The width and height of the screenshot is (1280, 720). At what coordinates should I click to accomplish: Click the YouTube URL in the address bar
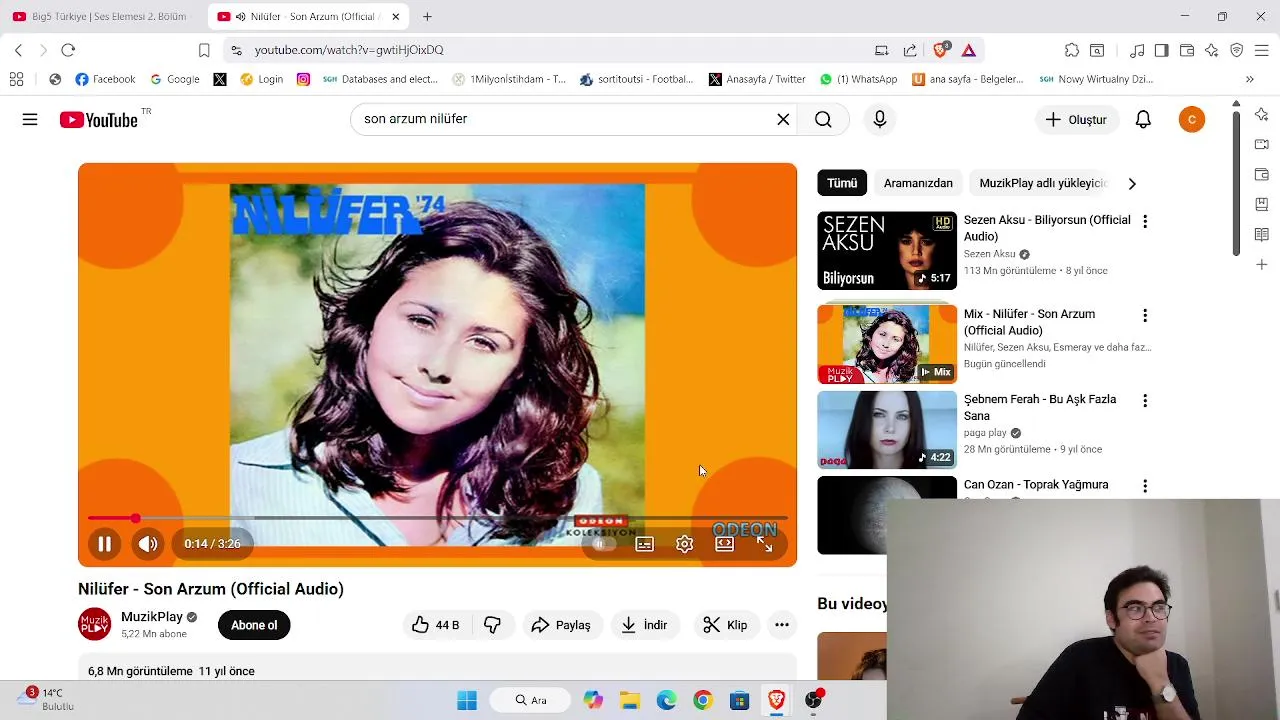coord(349,50)
